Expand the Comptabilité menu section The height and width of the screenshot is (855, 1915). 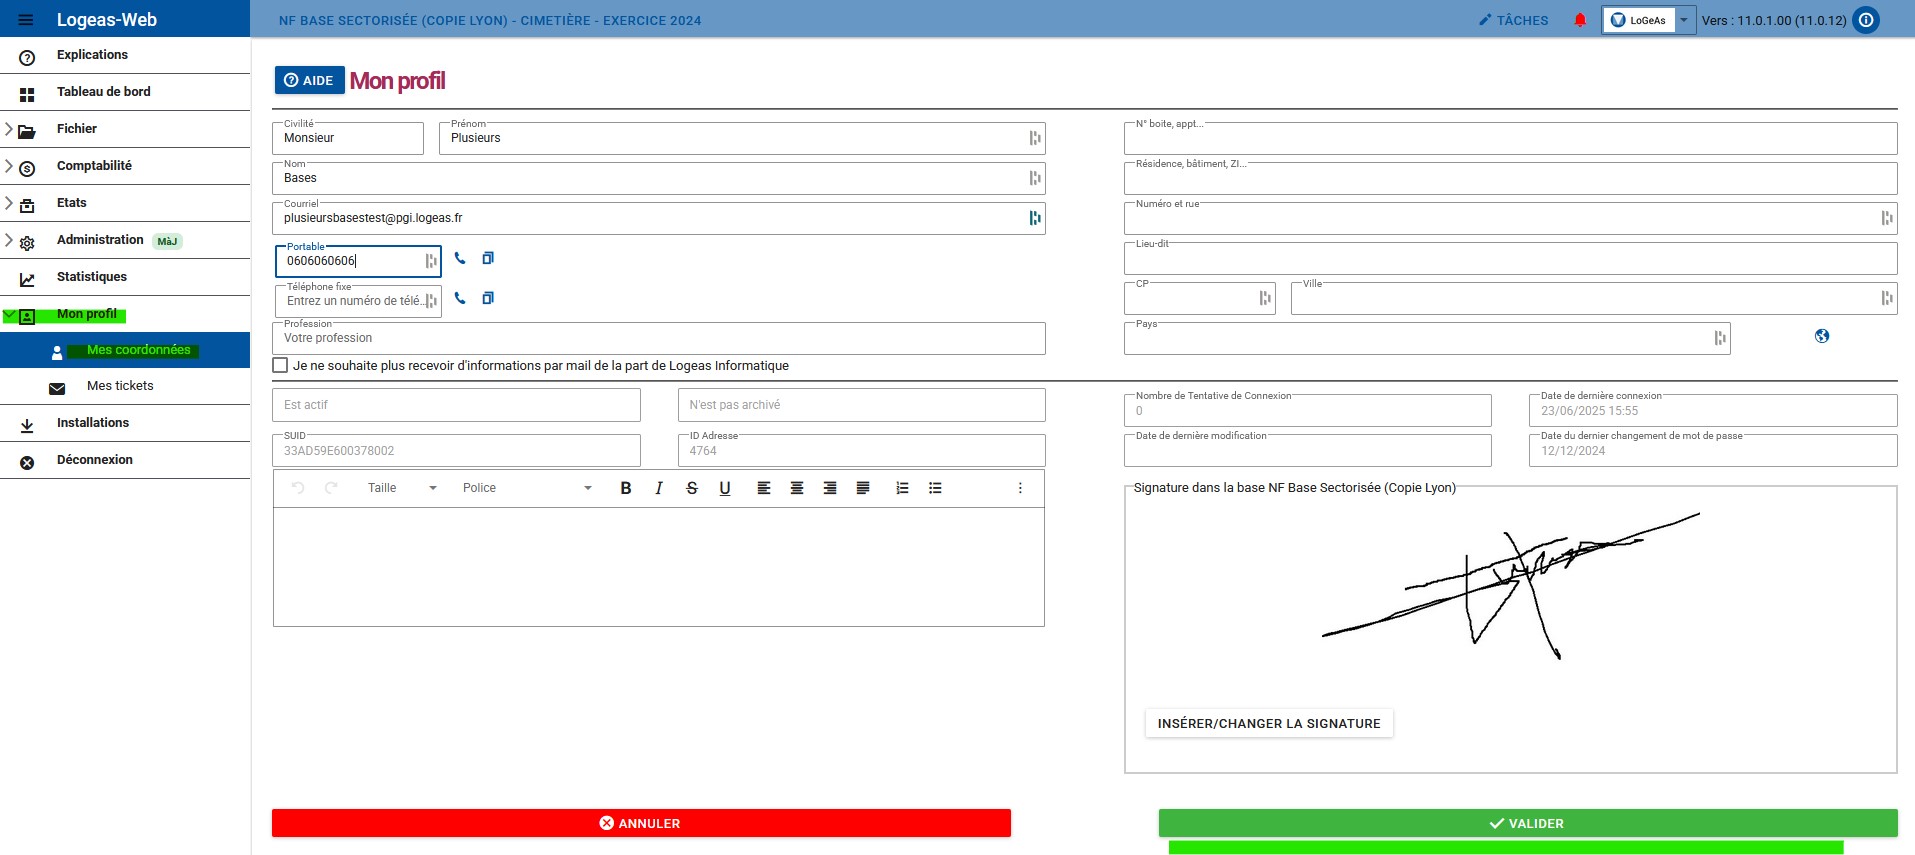pyautogui.click(x=94, y=166)
